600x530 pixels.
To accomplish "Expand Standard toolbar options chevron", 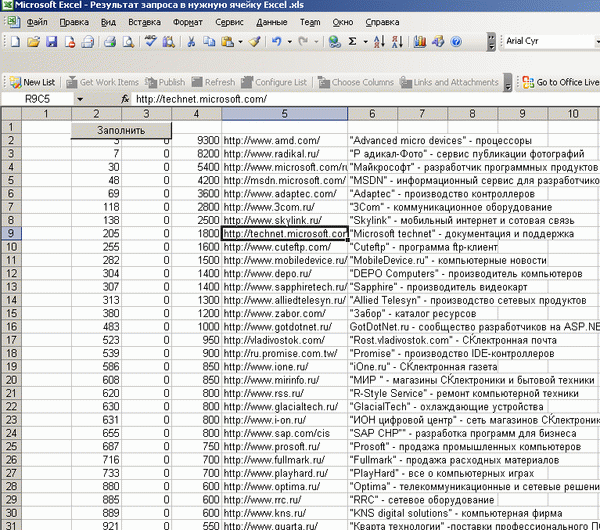I will [491, 42].
